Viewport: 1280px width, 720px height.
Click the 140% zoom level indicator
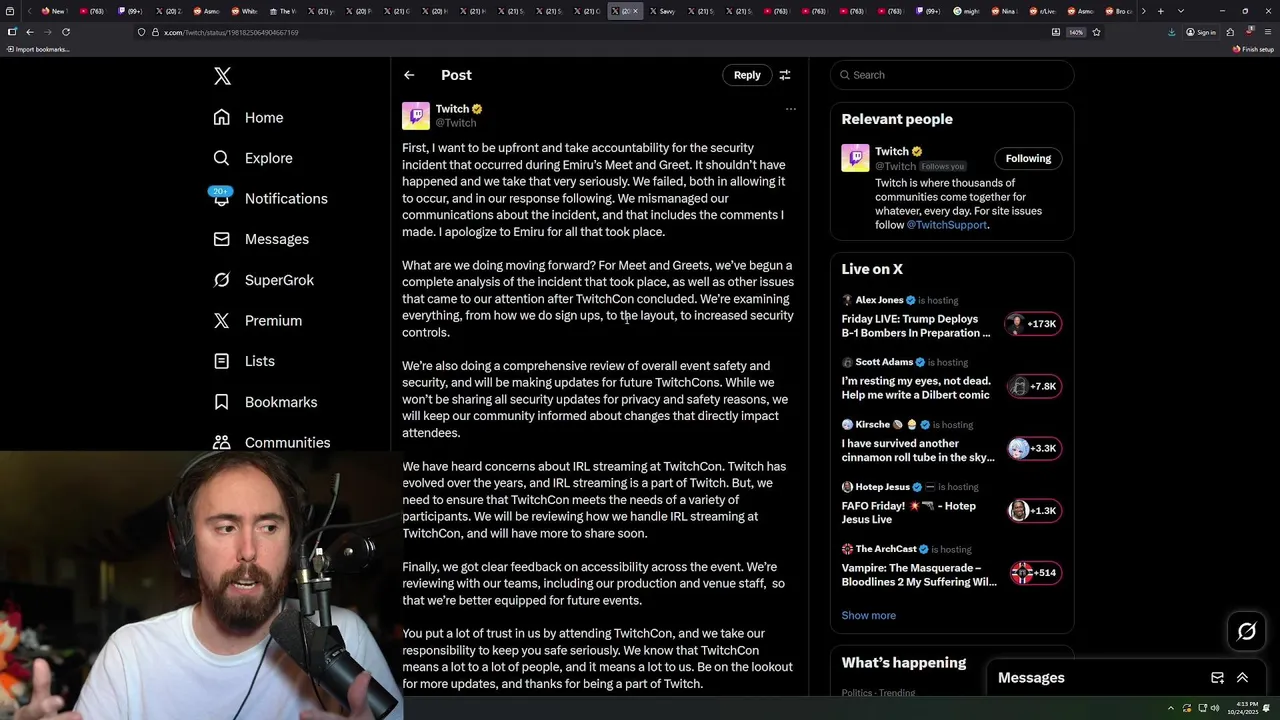[x=1076, y=32]
